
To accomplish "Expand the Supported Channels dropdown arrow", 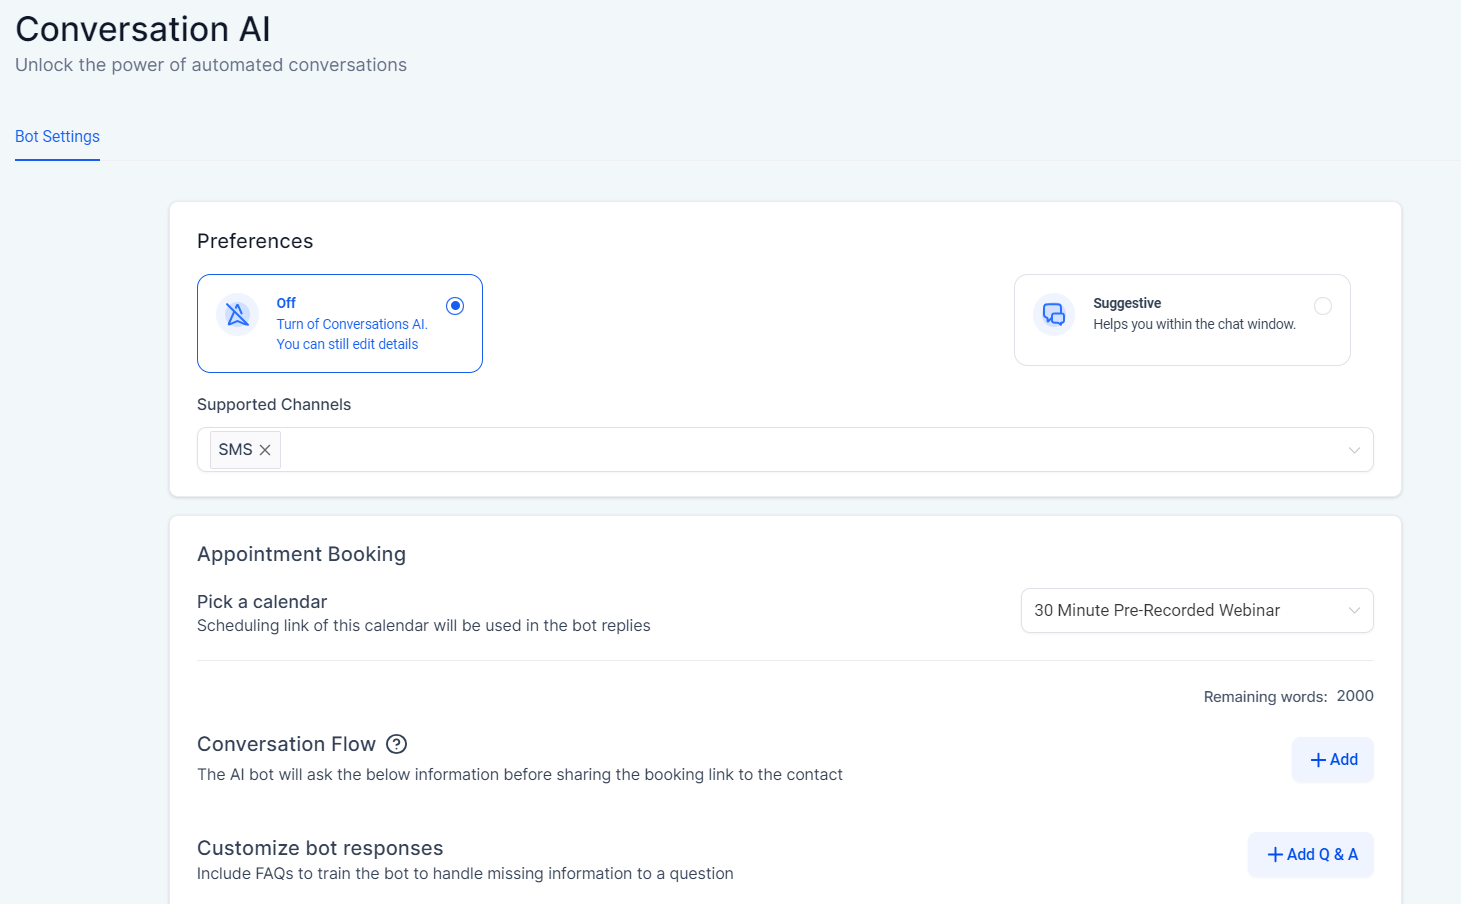I will point(1353,450).
